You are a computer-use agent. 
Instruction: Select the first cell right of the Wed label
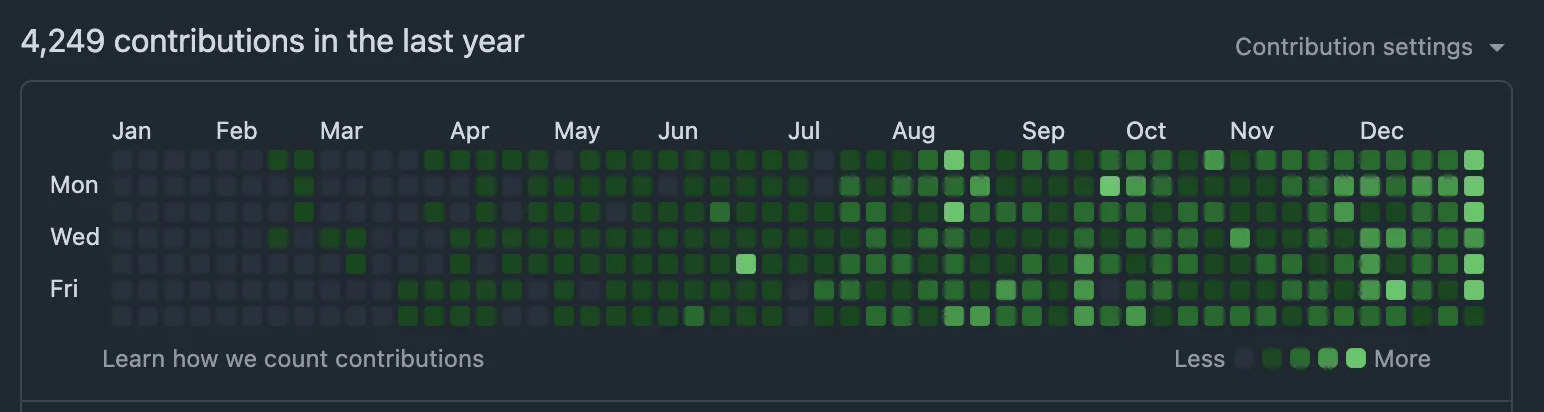click(122, 238)
